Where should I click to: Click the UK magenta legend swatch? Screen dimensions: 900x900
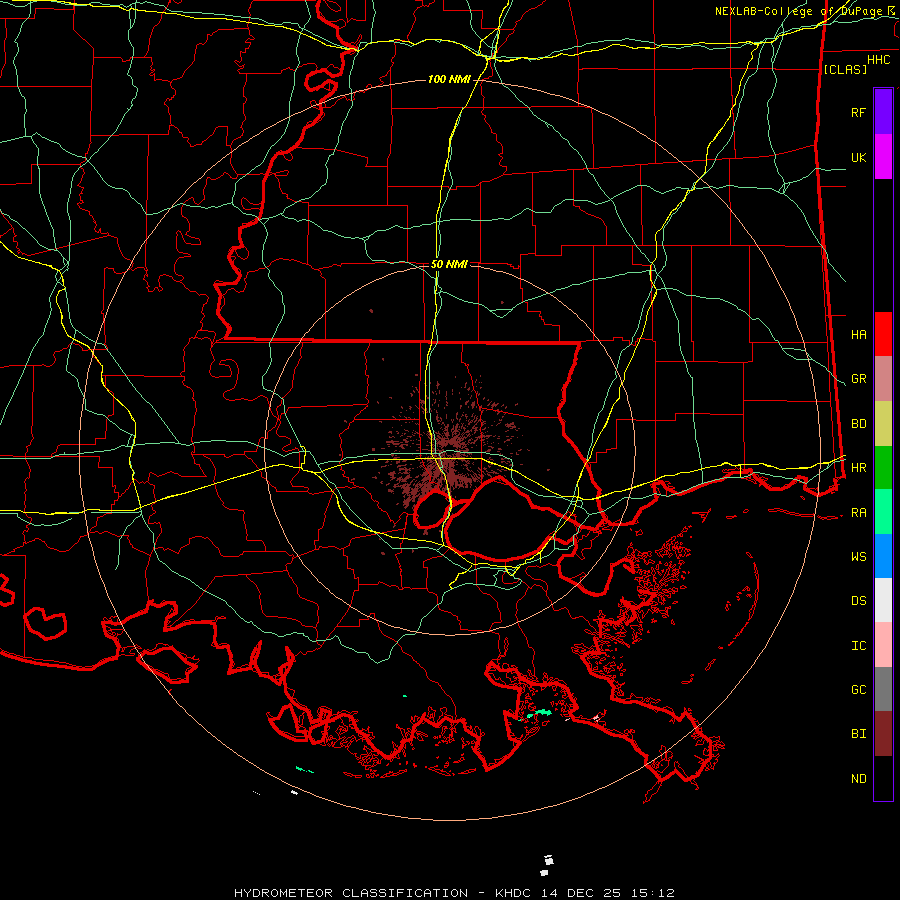[x=883, y=157]
